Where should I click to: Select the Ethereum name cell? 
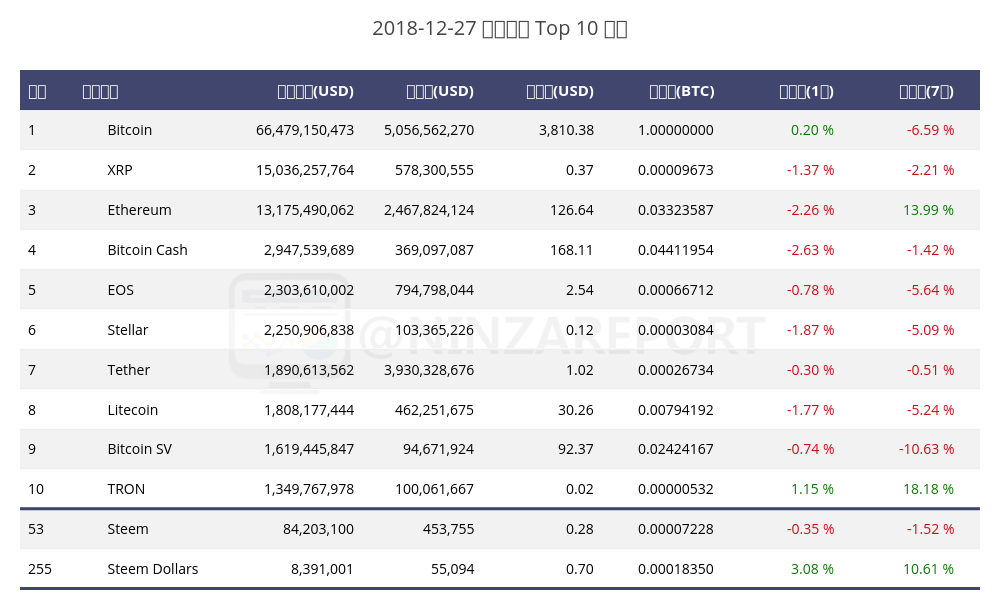(139, 210)
